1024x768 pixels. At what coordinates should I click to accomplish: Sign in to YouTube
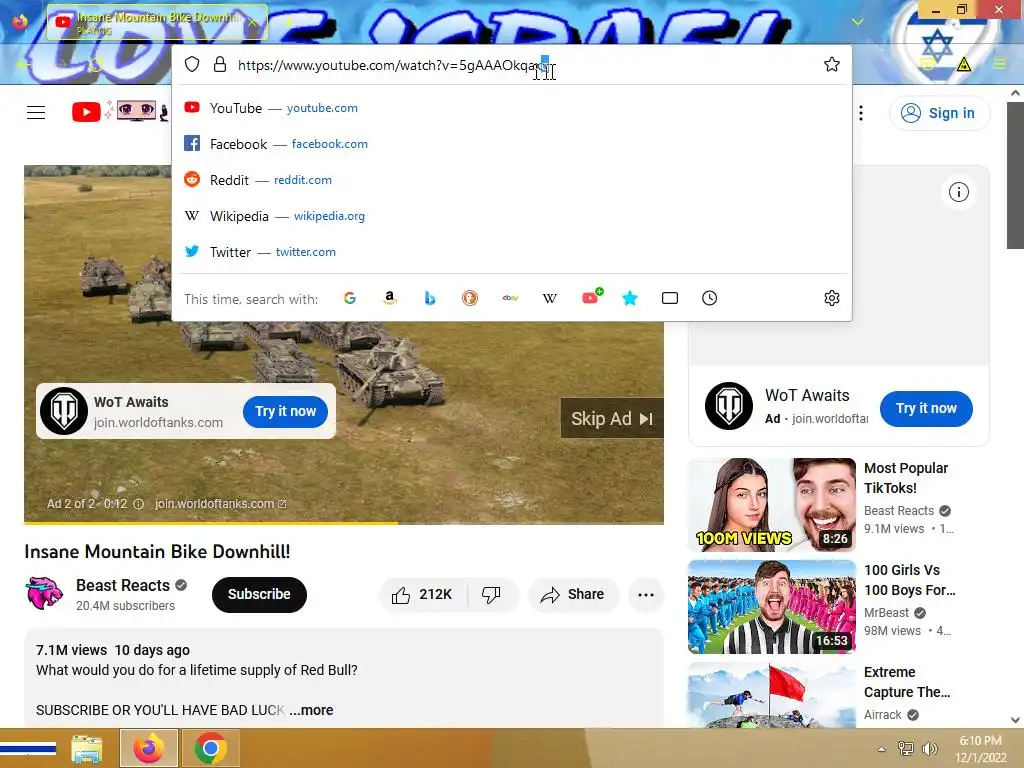(x=938, y=113)
